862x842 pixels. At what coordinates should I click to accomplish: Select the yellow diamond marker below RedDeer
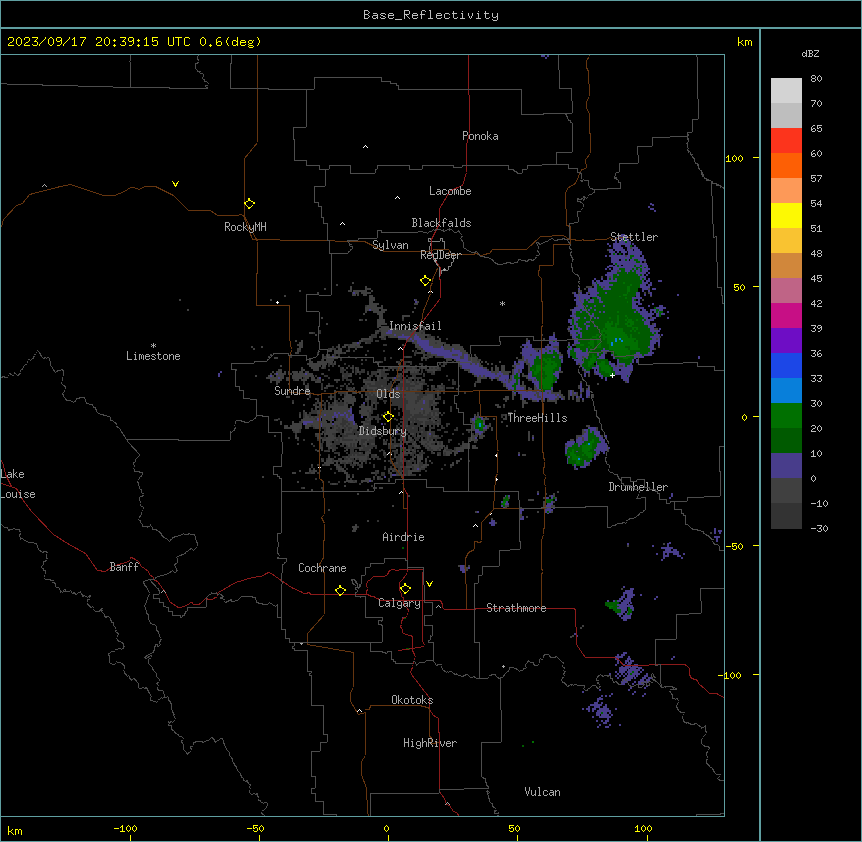click(x=425, y=281)
